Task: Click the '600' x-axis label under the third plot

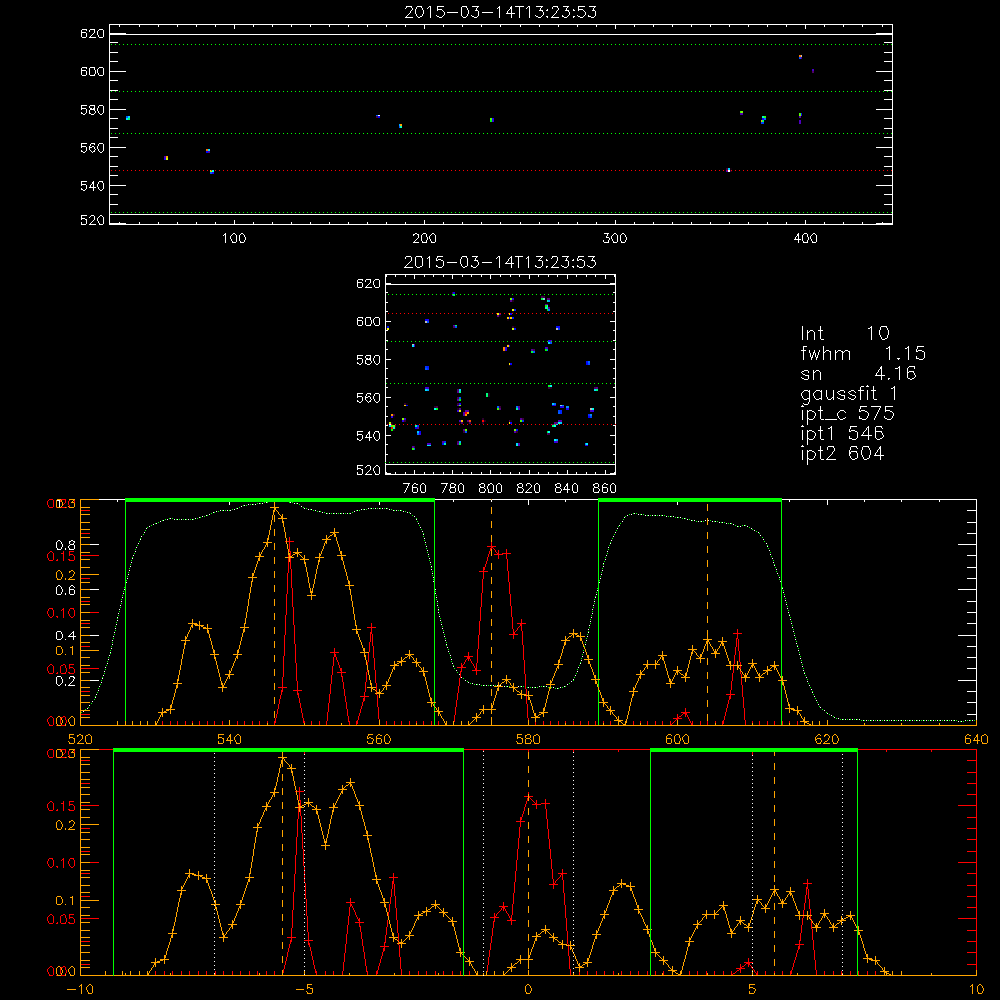Action: [677, 739]
